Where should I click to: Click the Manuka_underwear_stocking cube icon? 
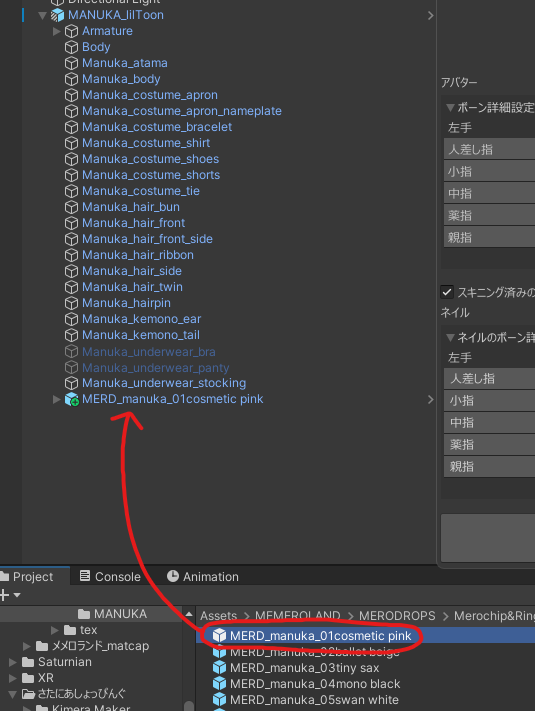[71, 383]
